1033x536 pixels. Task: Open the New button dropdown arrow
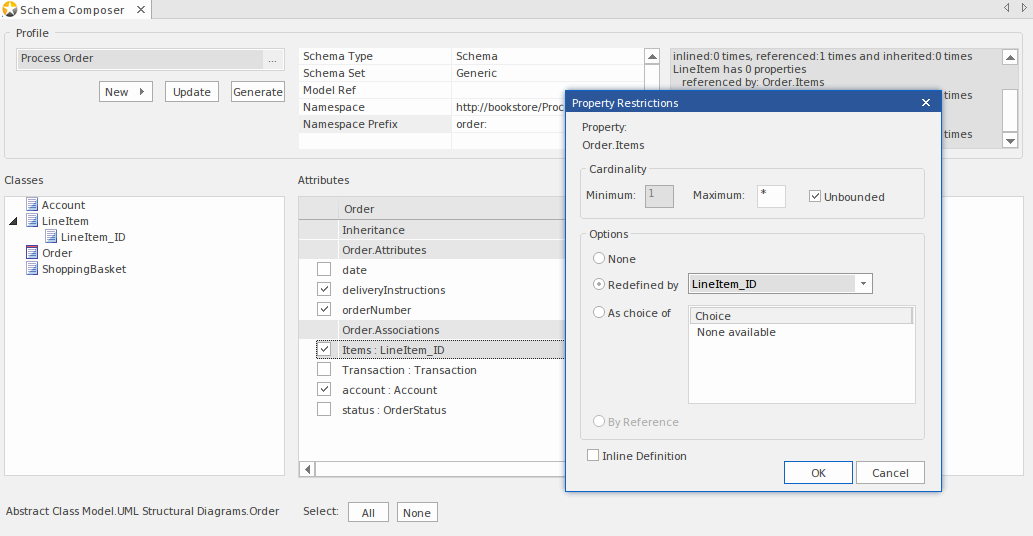click(142, 92)
